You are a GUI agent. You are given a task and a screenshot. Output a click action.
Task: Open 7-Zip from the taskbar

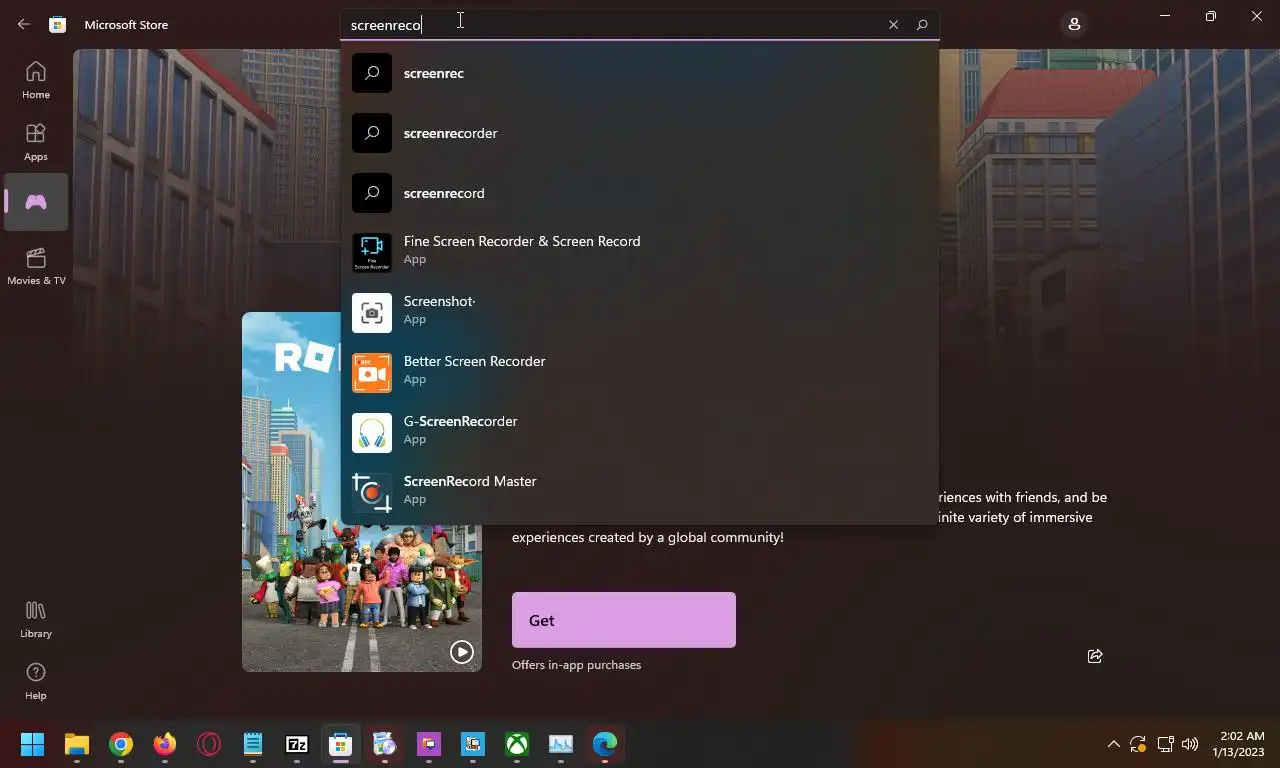pyautogui.click(x=297, y=744)
